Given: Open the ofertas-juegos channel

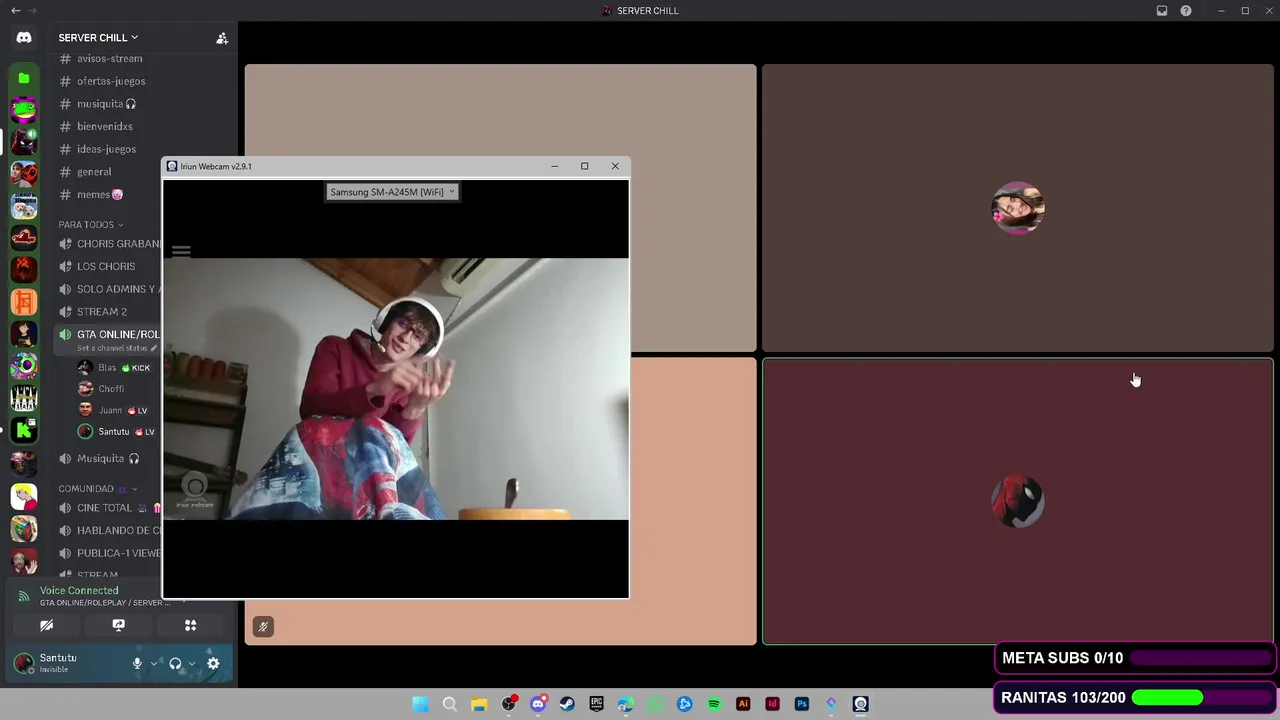Looking at the screenshot, I should pyautogui.click(x=110, y=81).
